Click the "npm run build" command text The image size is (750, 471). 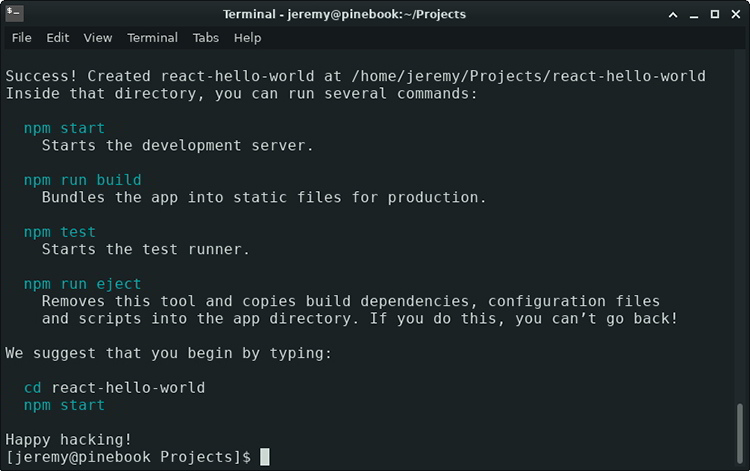pyautogui.click(x=83, y=180)
